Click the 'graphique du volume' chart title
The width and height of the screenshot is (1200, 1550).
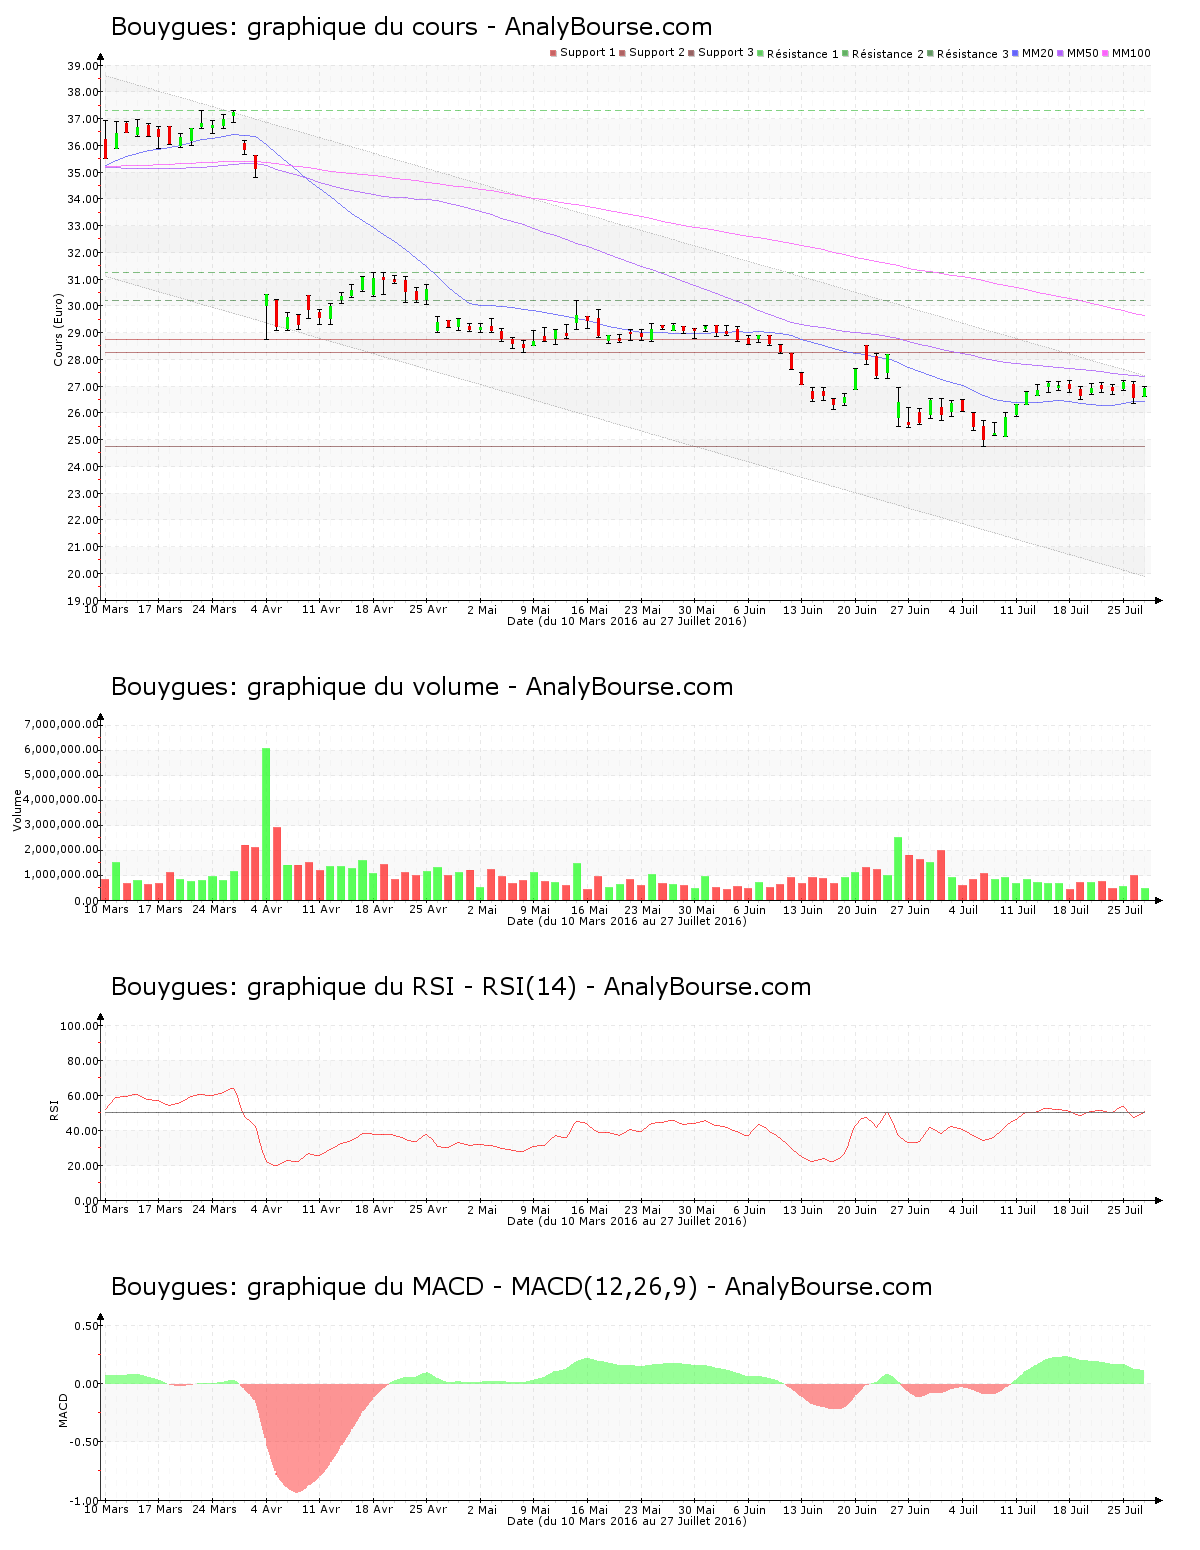click(422, 687)
